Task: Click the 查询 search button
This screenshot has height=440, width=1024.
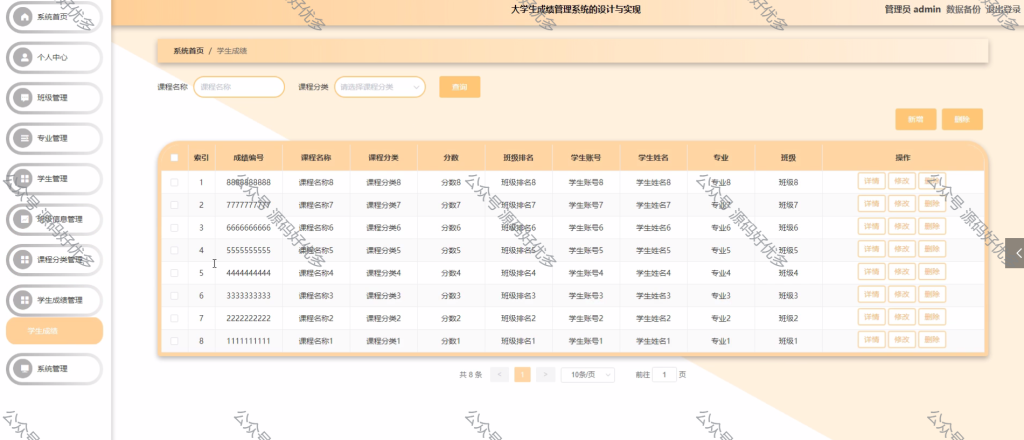Action: coord(460,87)
